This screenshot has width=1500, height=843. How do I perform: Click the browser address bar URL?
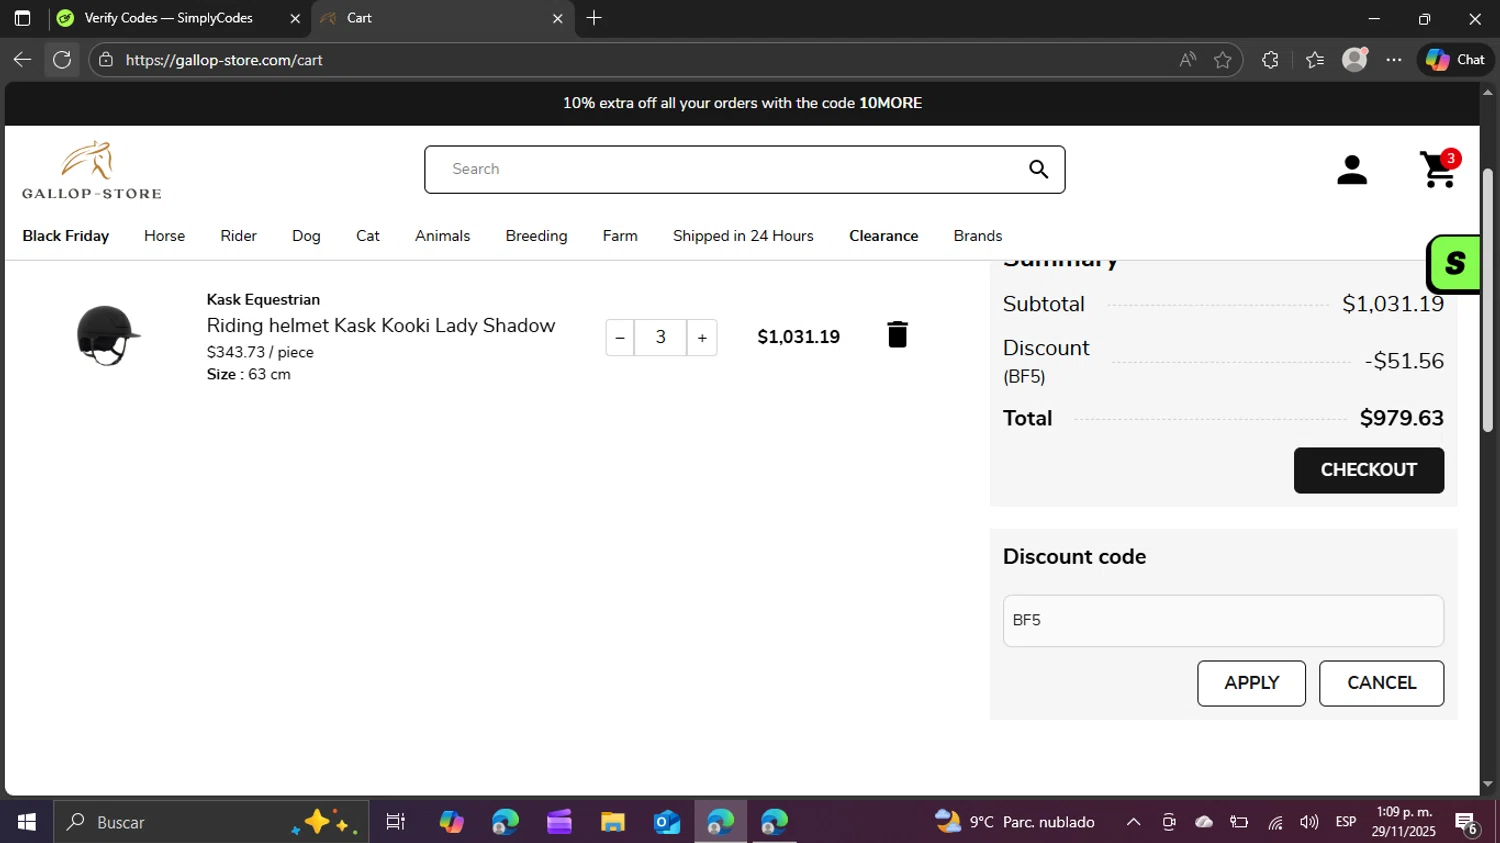point(224,60)
